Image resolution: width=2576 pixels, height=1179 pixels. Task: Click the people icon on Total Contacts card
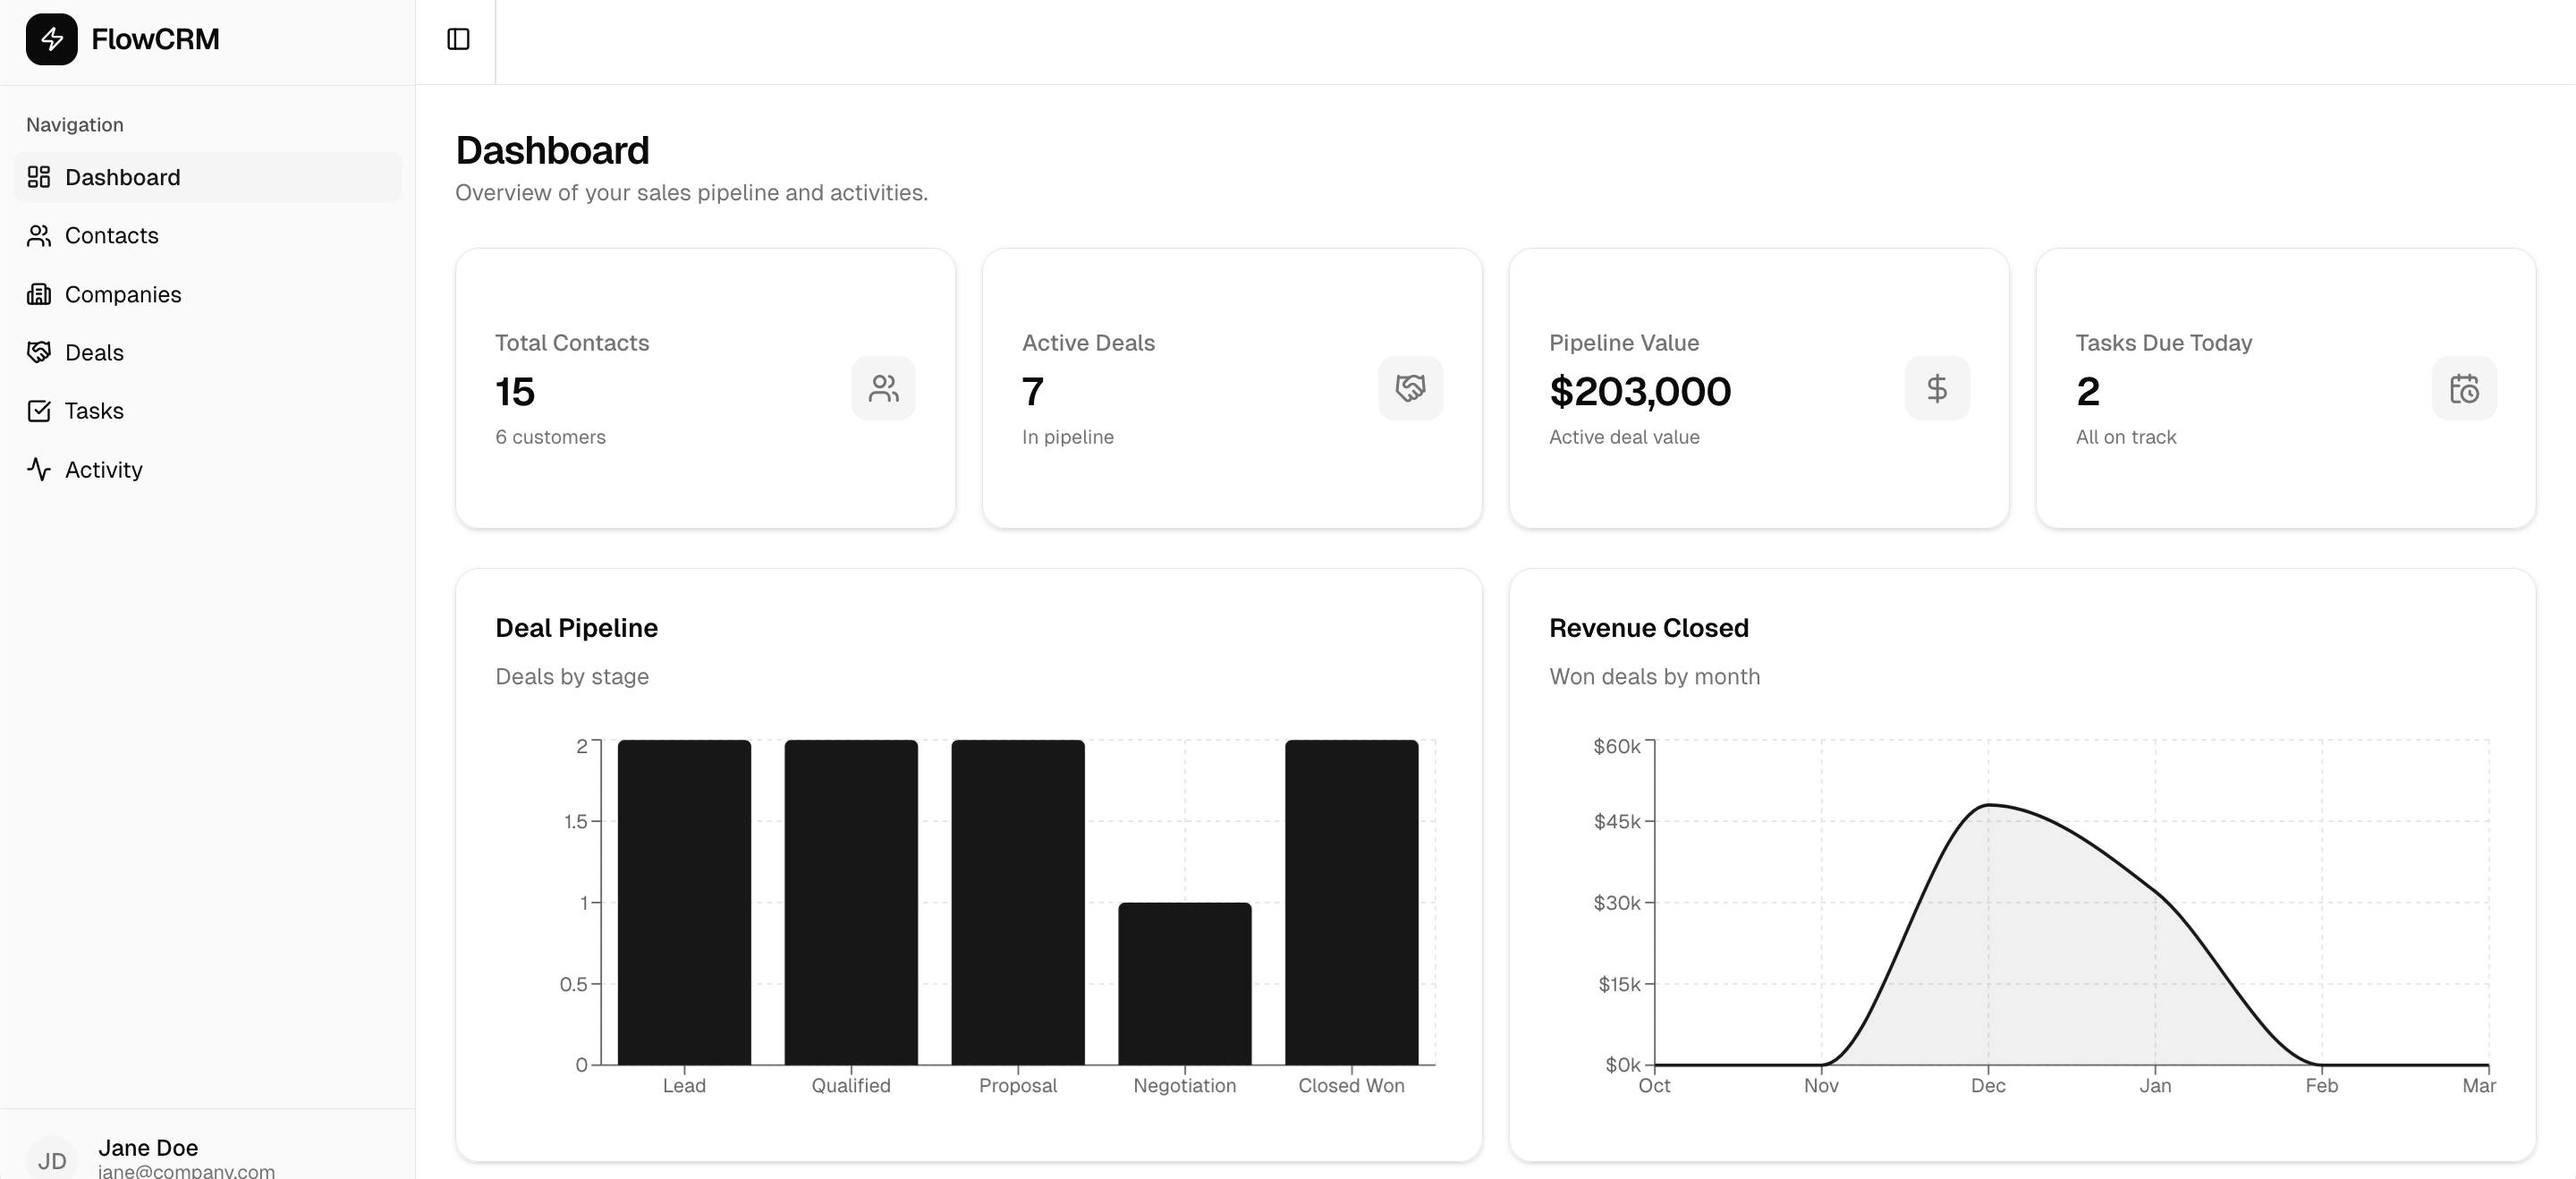tap(884, 388)
